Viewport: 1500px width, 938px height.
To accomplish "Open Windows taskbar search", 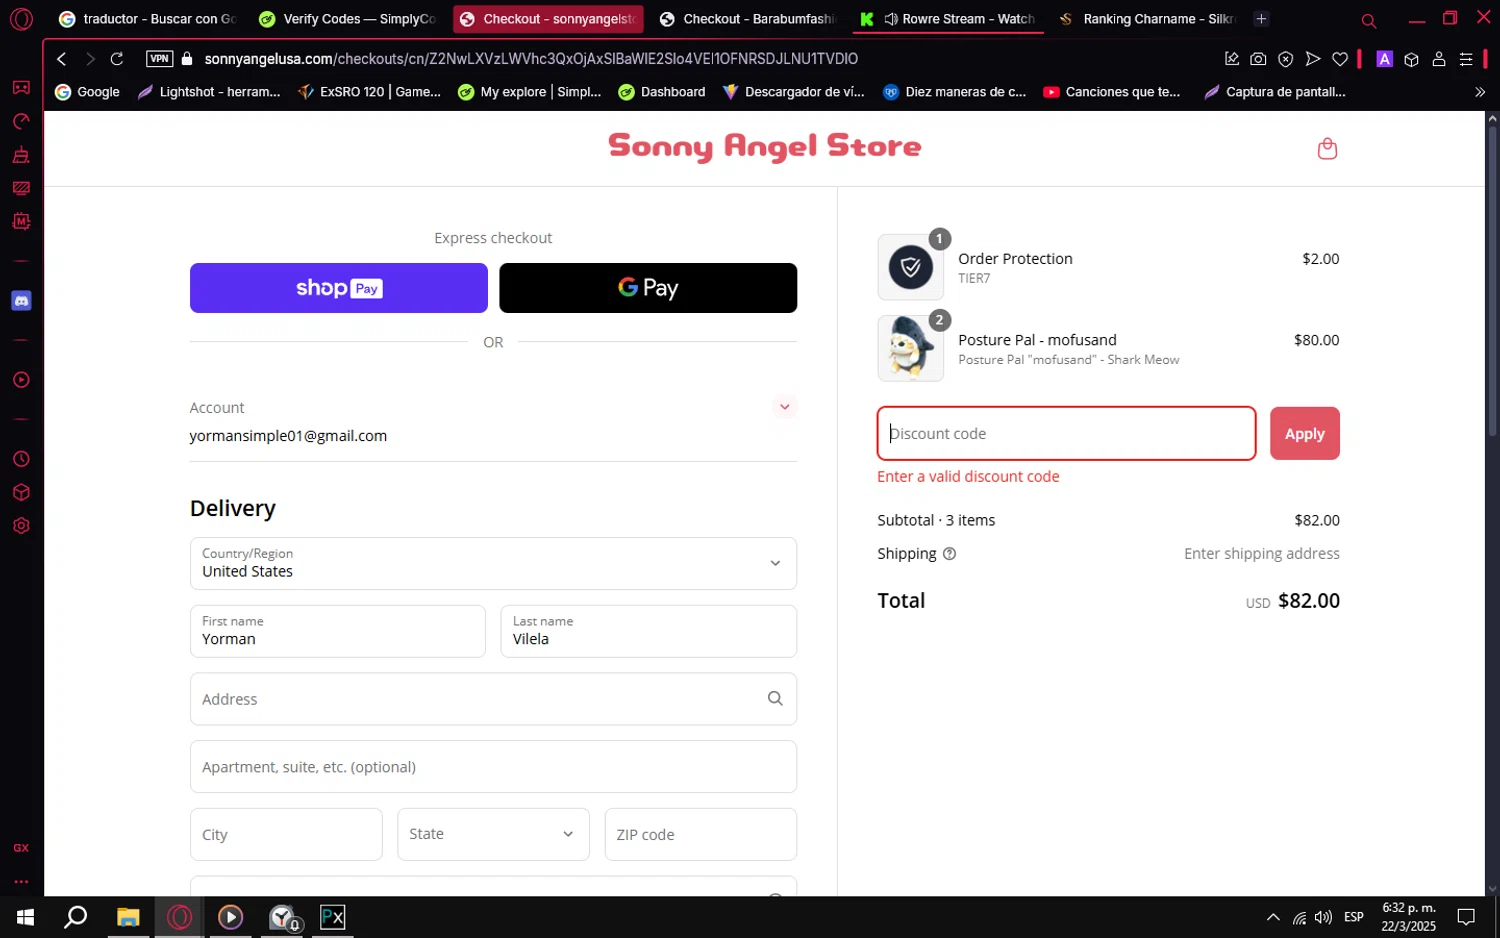I will [76, 917].
